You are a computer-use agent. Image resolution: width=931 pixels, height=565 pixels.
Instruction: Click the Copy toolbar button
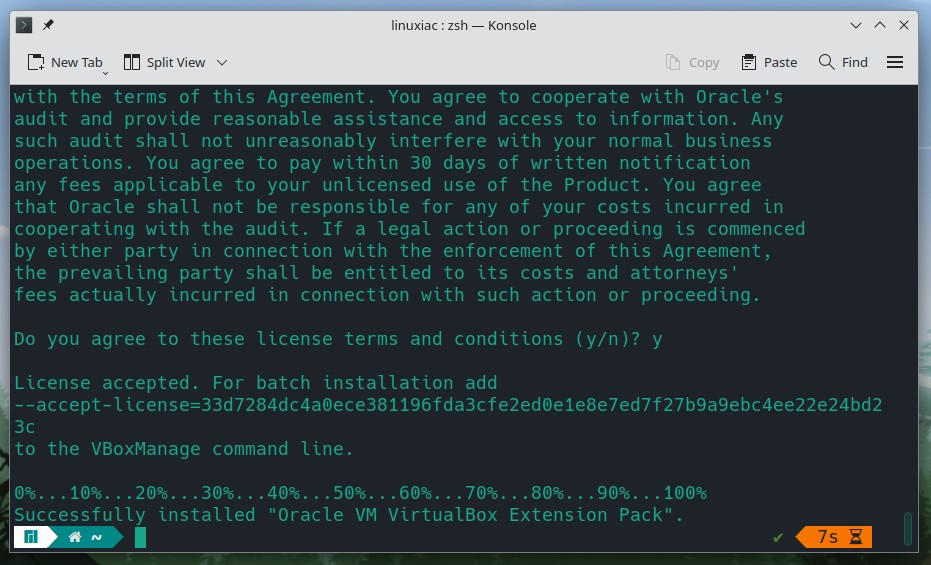pyautogui.click(x=692, y=62)
